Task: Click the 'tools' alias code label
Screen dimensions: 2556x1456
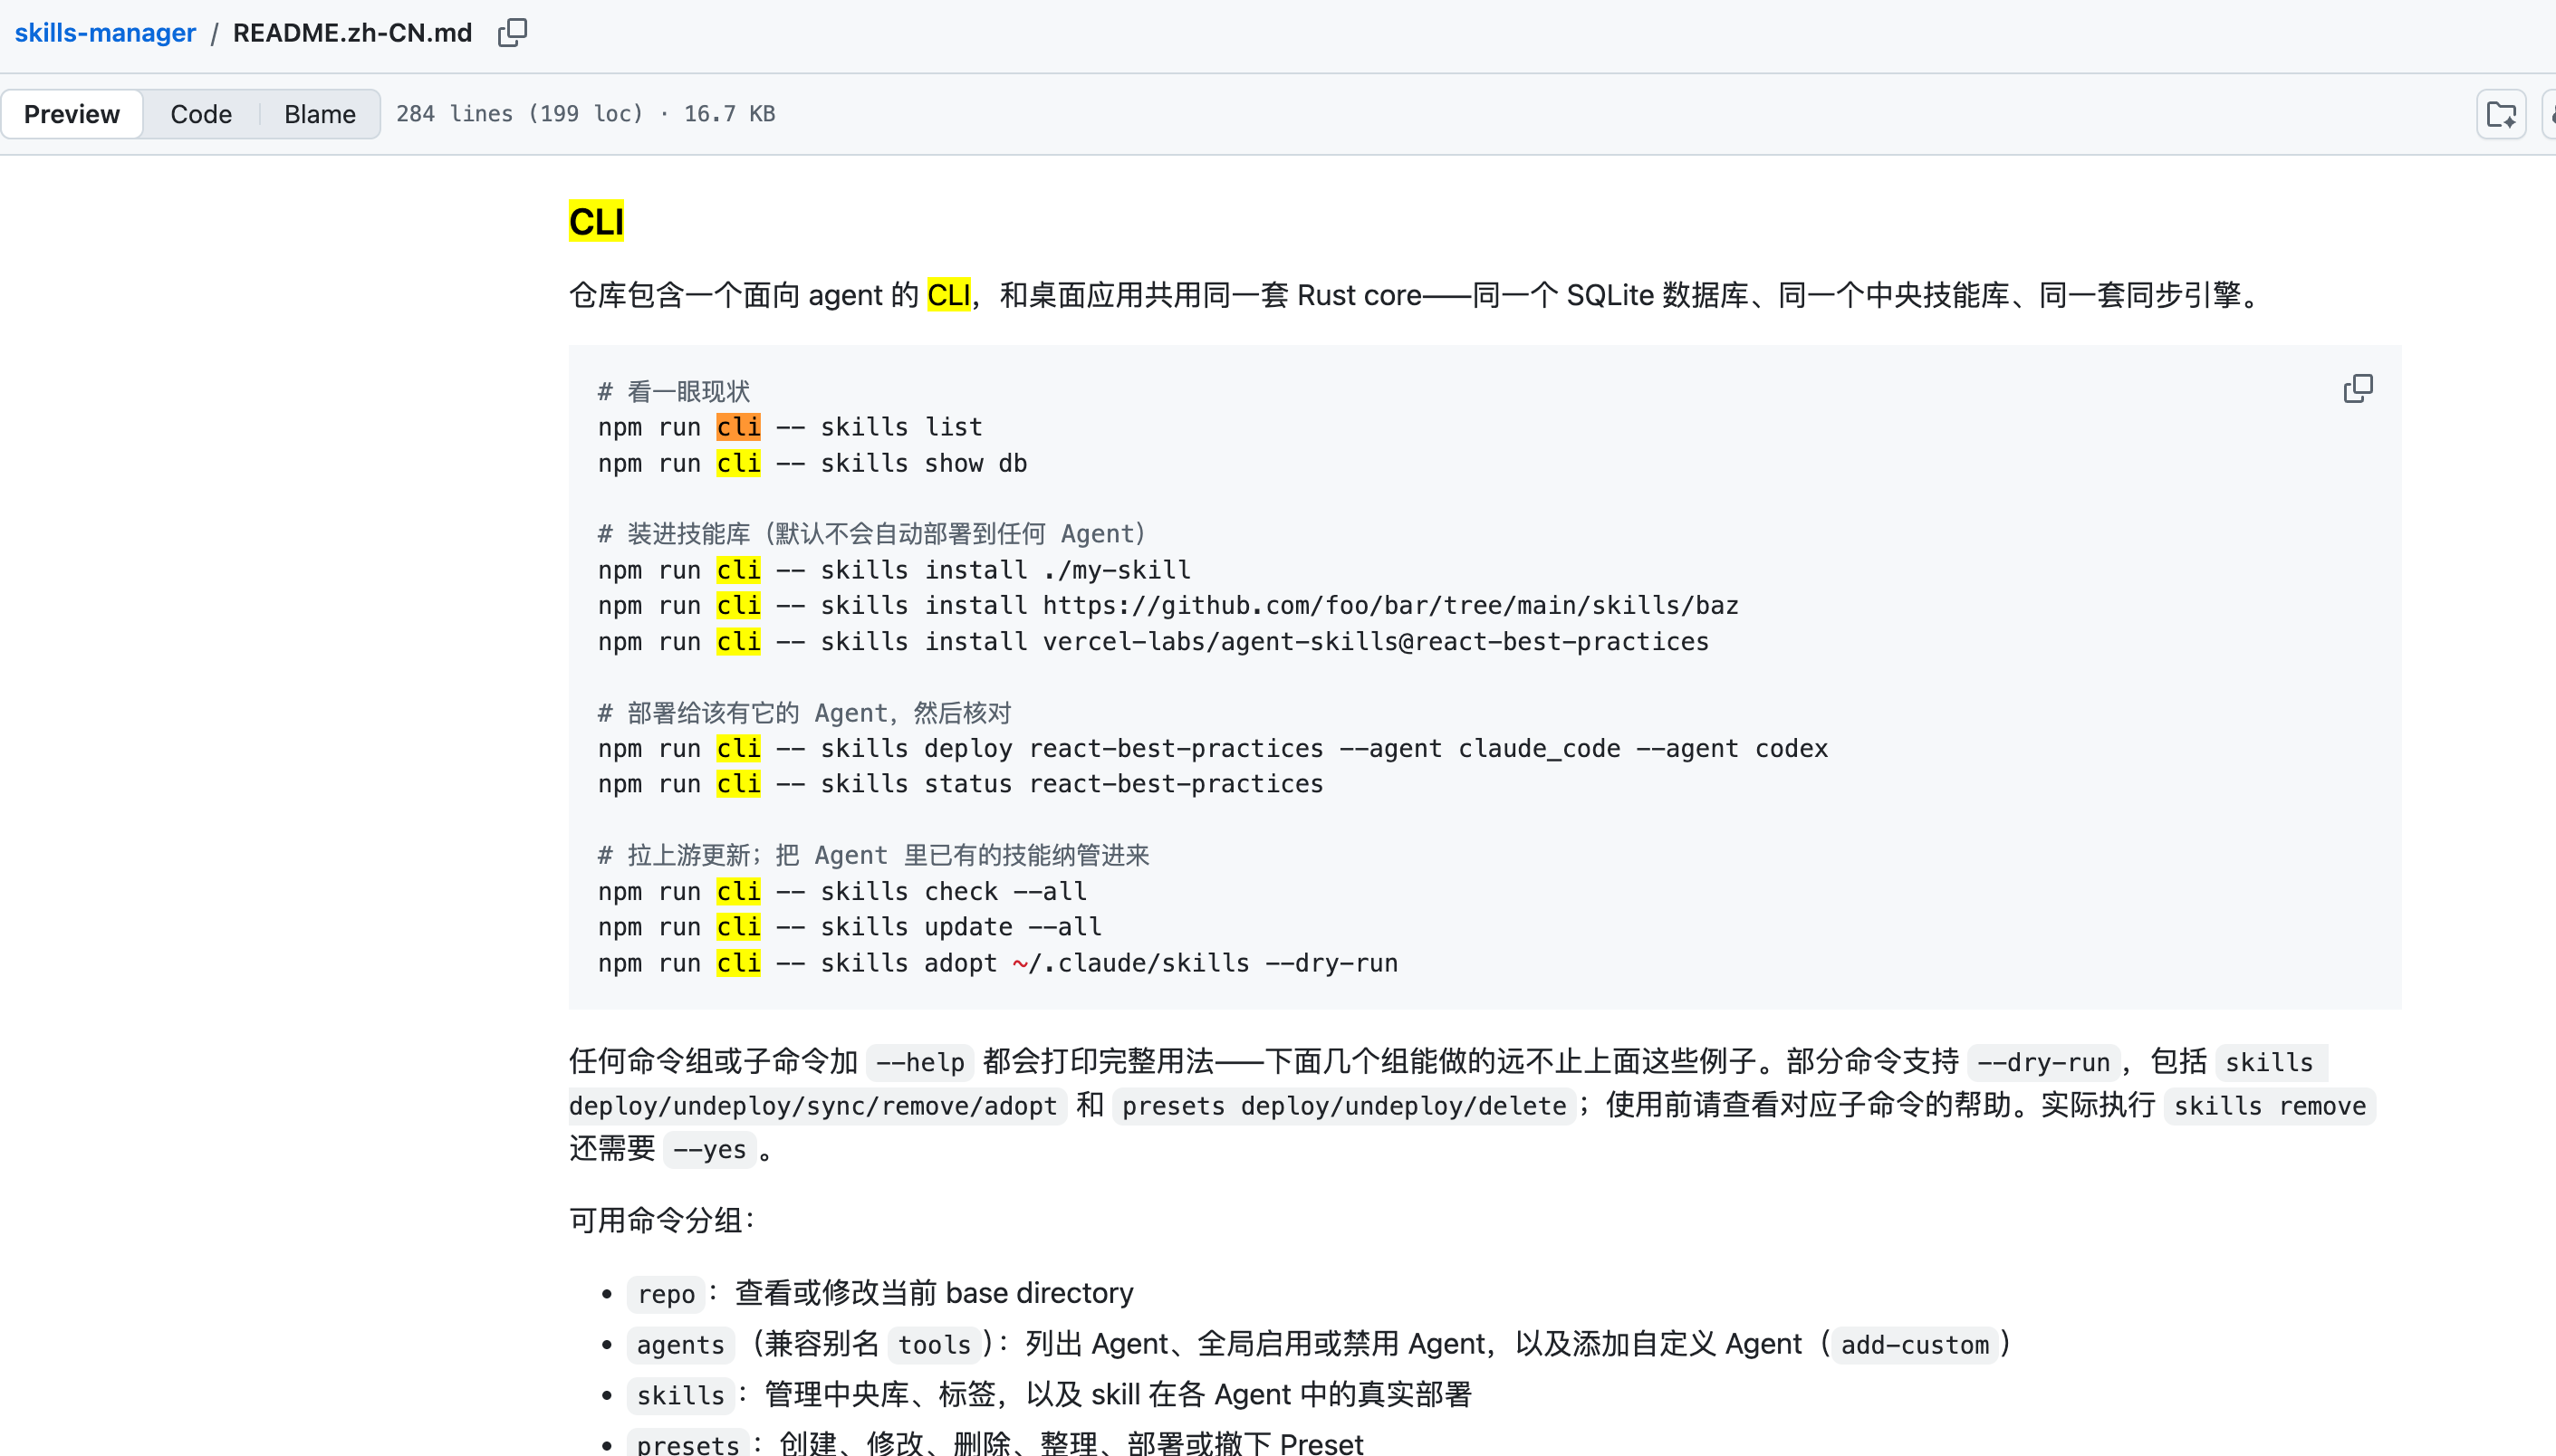Action: pyautogui.click(x=934, y=1345)
